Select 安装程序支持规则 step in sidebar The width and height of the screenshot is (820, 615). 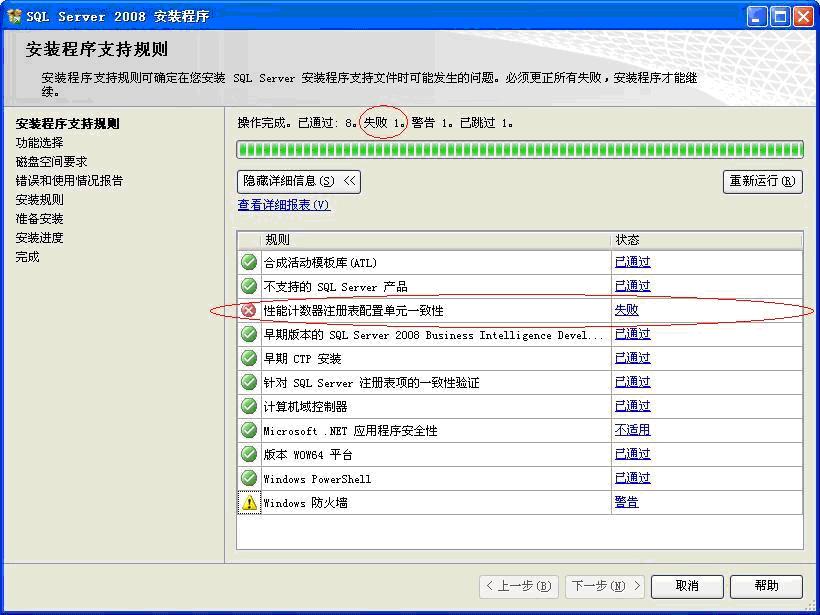point(67,124)
